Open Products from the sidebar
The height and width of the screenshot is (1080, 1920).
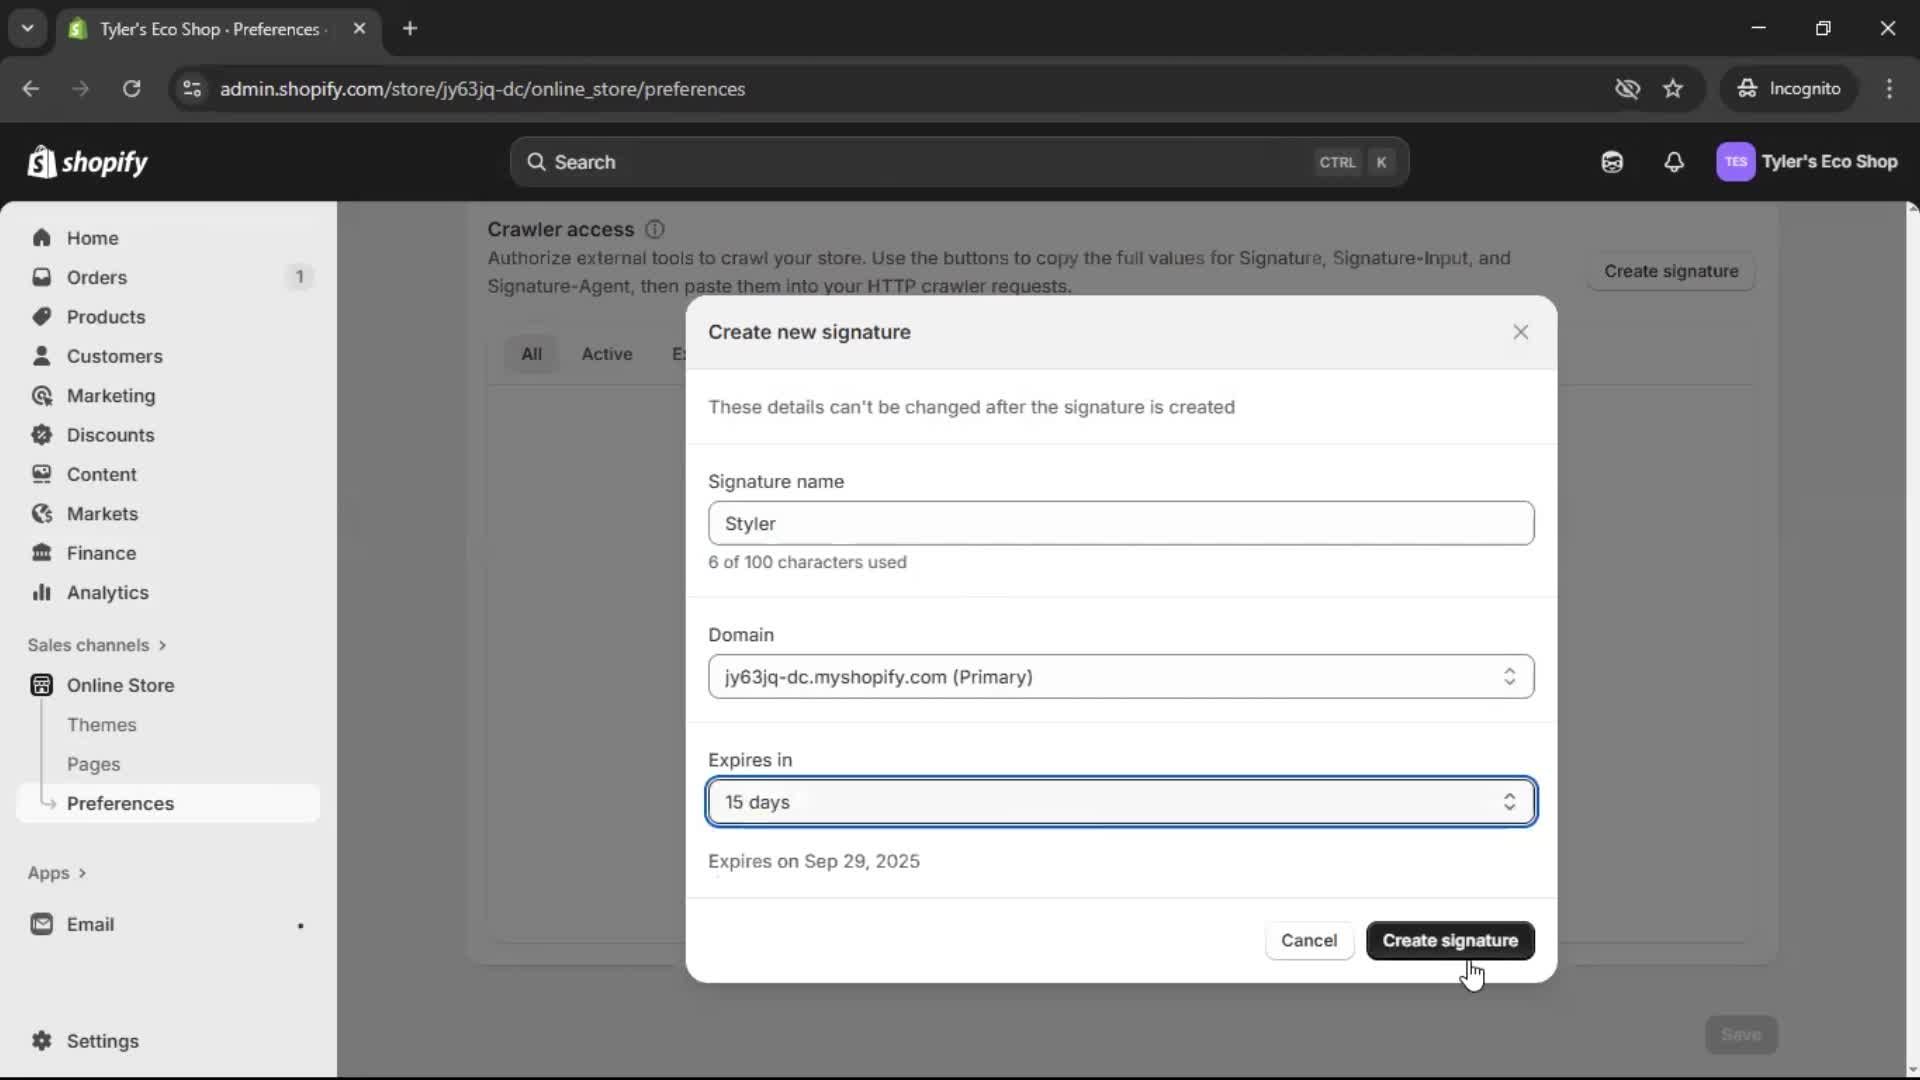point(106,316)
